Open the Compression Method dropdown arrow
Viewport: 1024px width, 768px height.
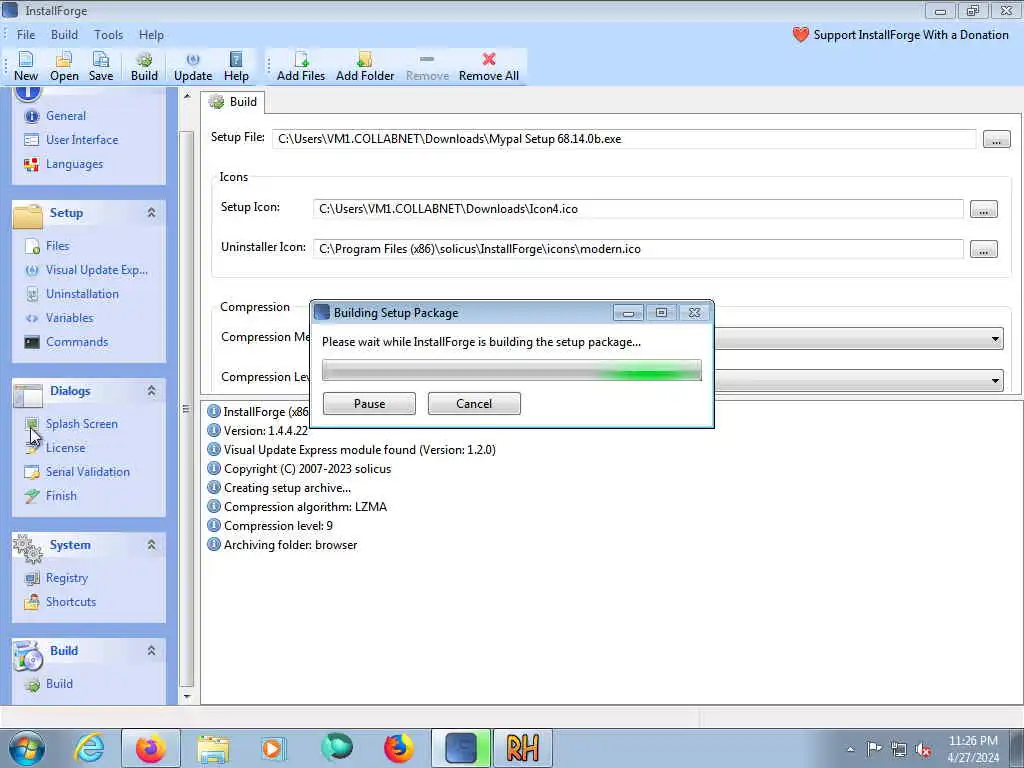pyautogui.click(x=995, y=339)
